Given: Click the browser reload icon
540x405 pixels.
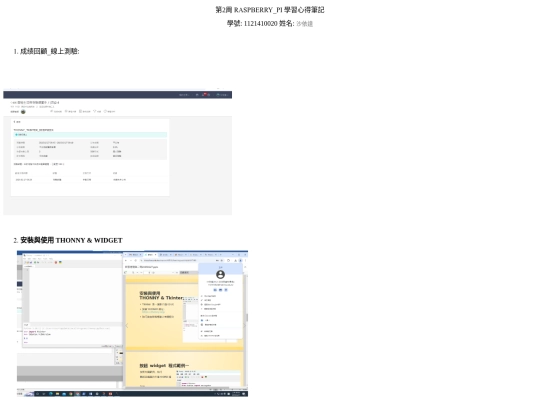Looking at the screenshot, I should tap(135, 260).
